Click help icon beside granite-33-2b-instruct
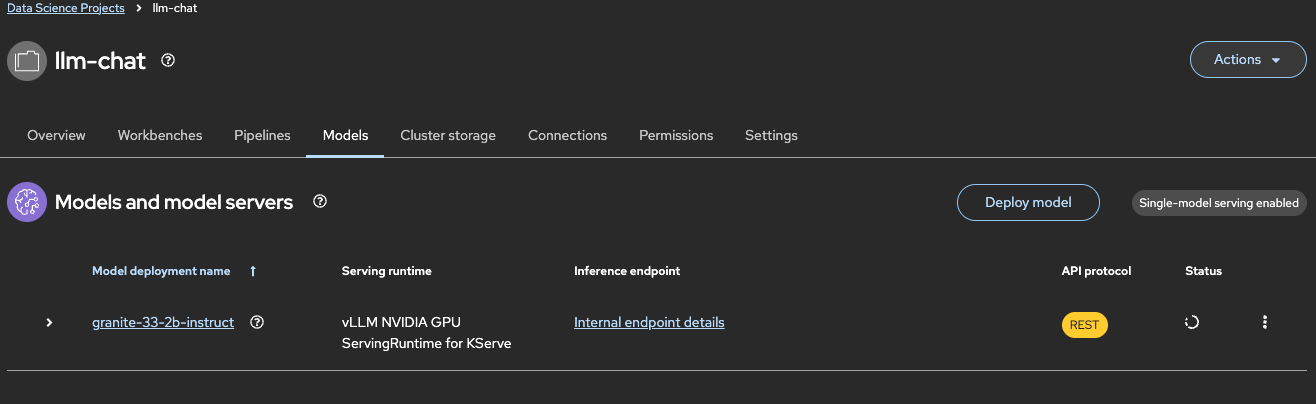The height and width of the screenshot is (404, 1316). (257, 322)
